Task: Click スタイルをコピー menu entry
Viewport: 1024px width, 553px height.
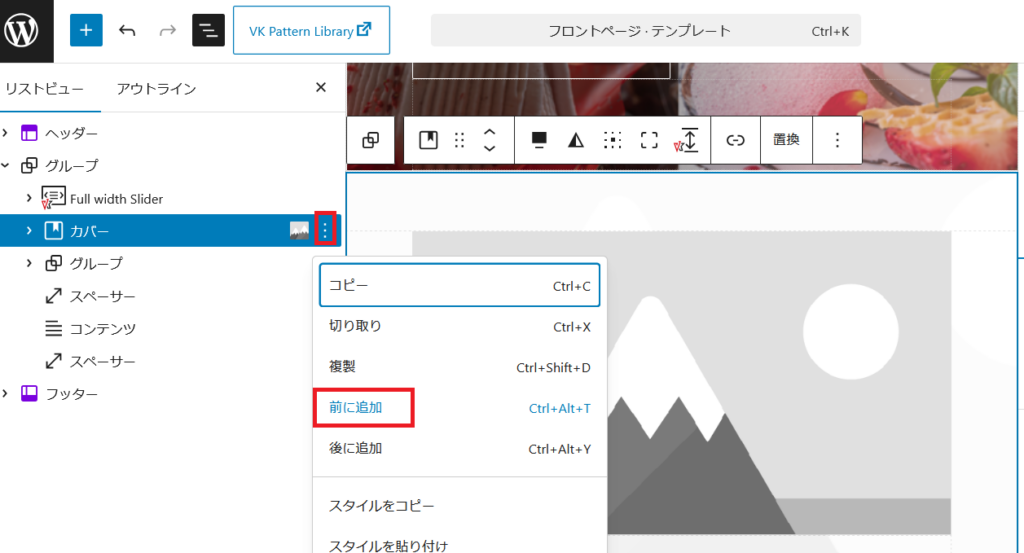Action: pos(382,506)
